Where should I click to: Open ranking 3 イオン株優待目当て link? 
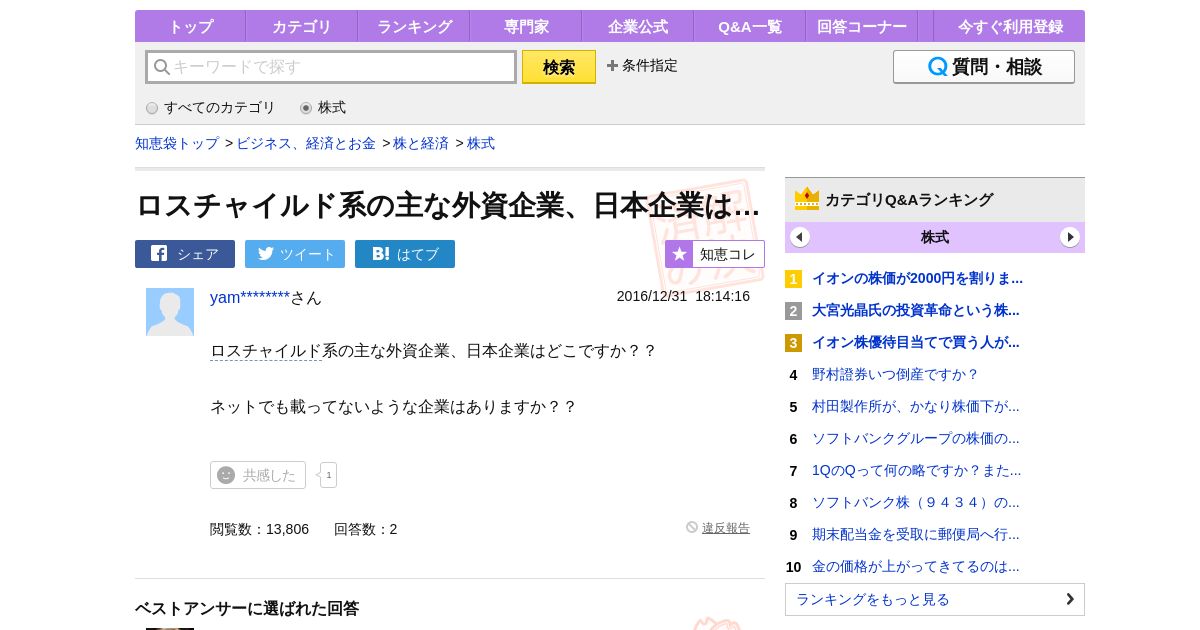(x=916, y=342)
